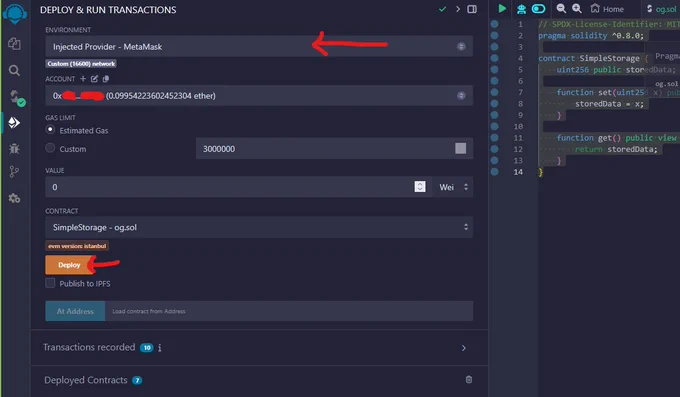Switch to the og.sol editor tab
680x397 pixels.
tap(662, 9)
